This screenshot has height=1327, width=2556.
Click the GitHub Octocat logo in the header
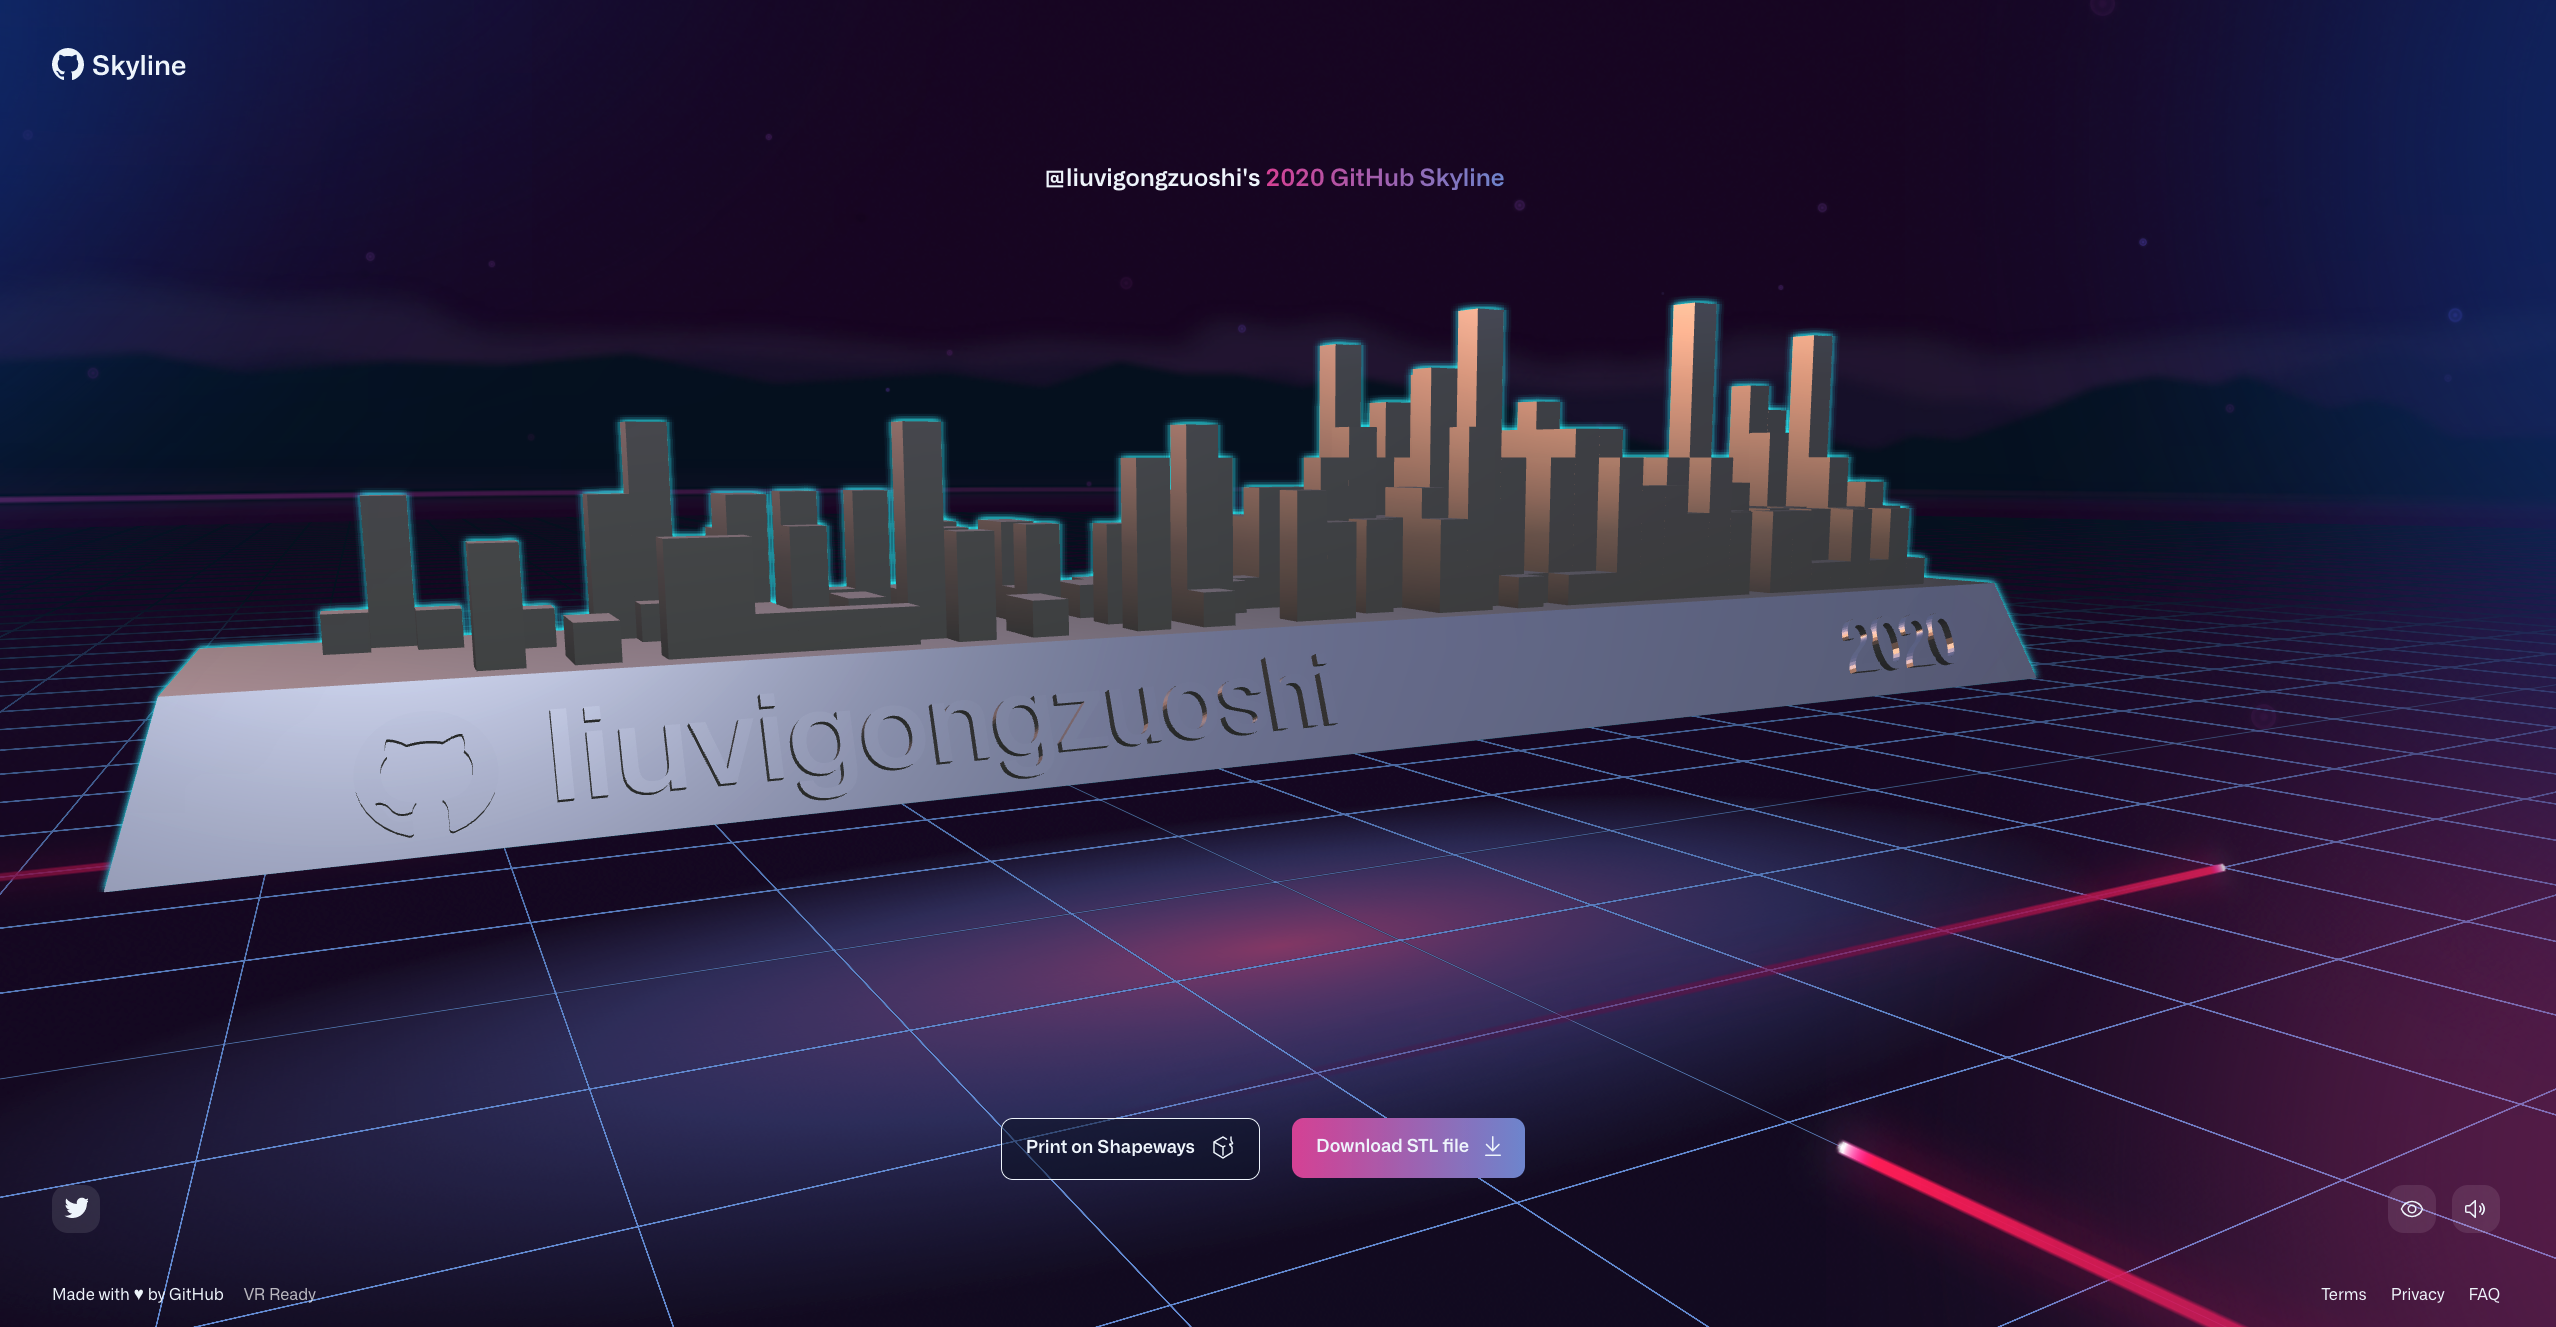pyautogui.click(x=68, y=65)
